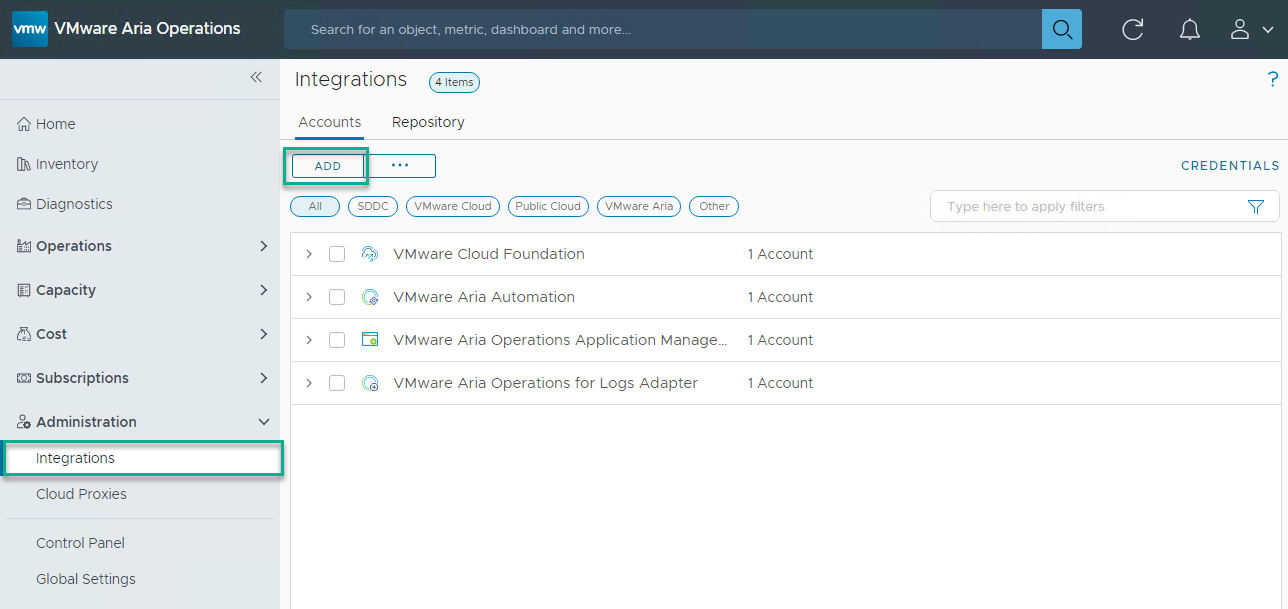Filter accounts using the SDDC pill
1288x609 pixels.
coord(372,206)
